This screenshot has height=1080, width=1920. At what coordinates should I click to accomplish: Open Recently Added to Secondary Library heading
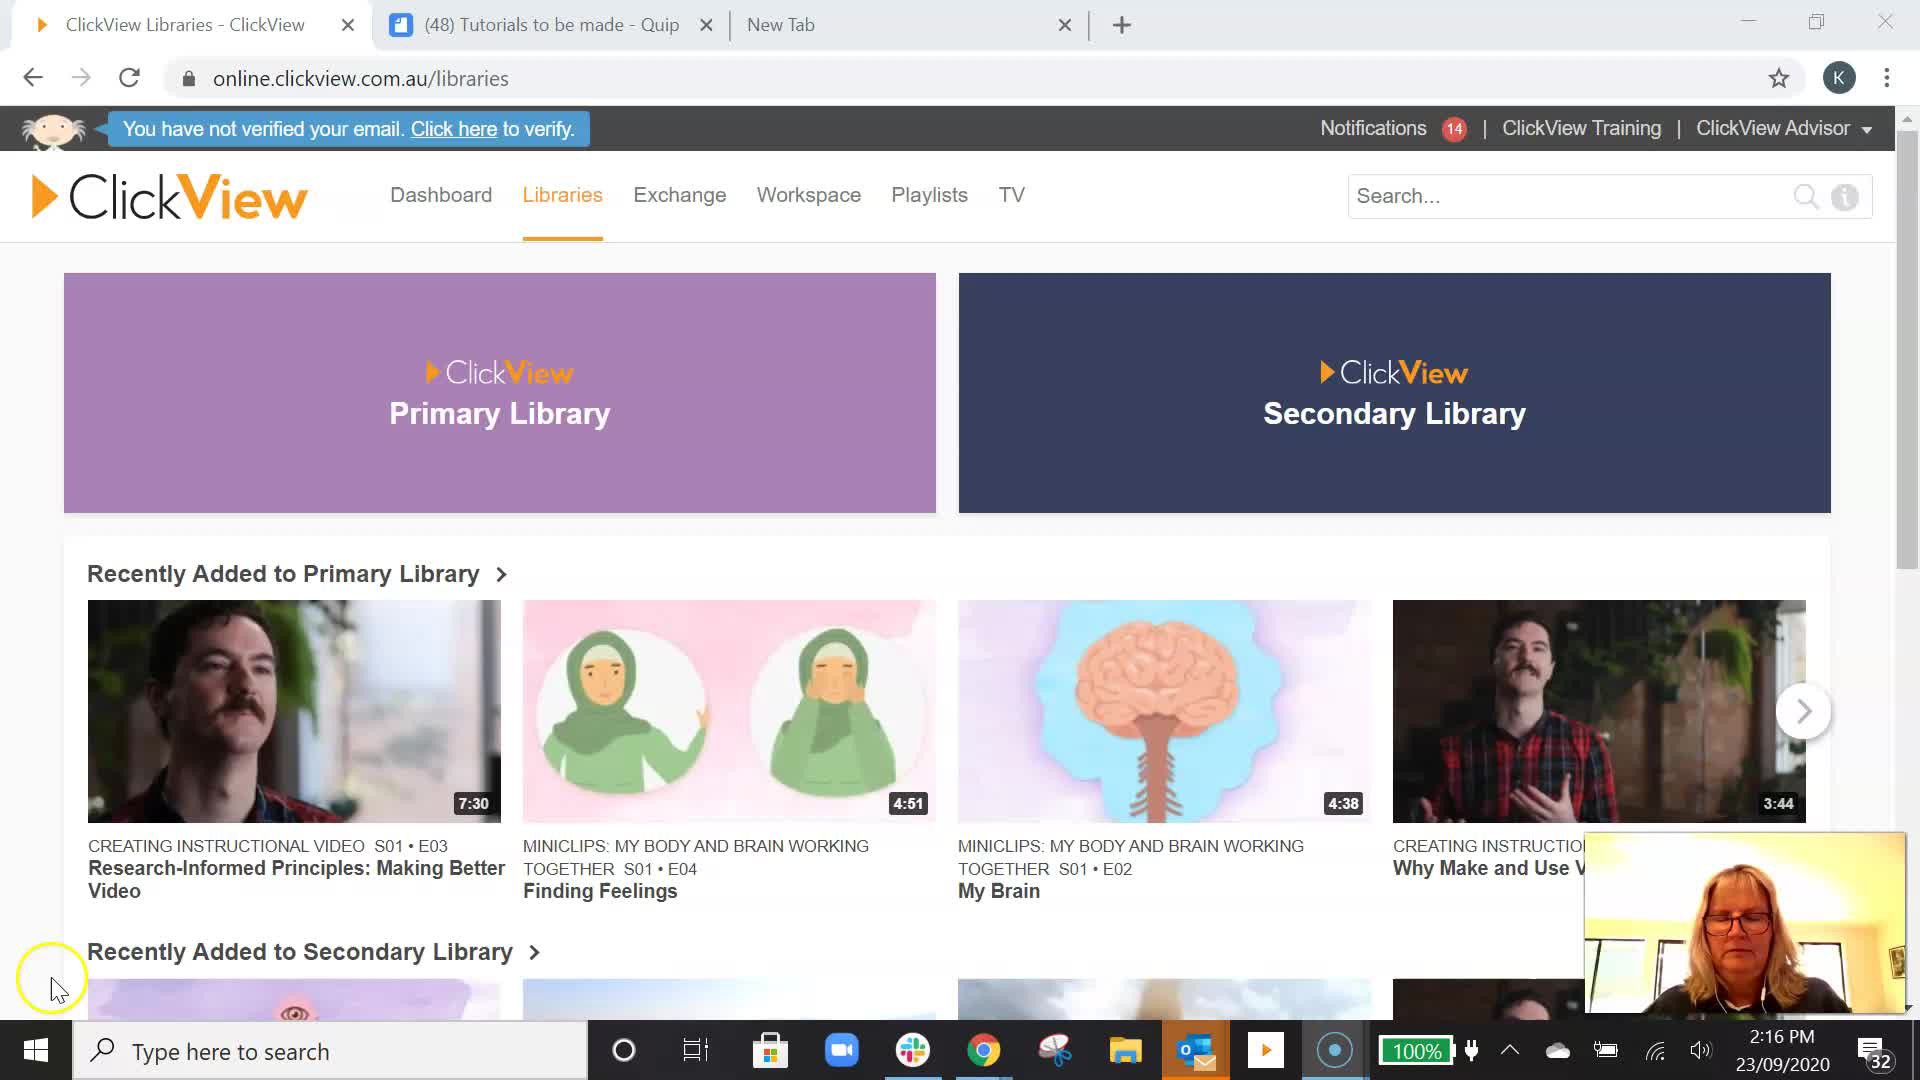point(300,952)
